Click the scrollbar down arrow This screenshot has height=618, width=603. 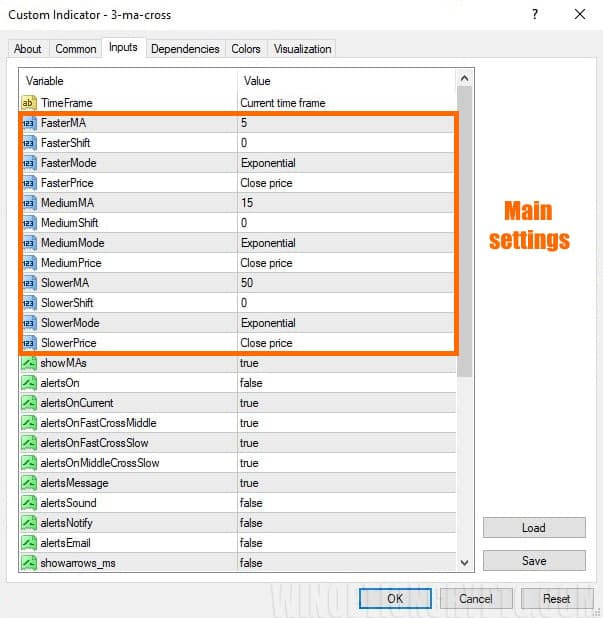pos(465,563)
